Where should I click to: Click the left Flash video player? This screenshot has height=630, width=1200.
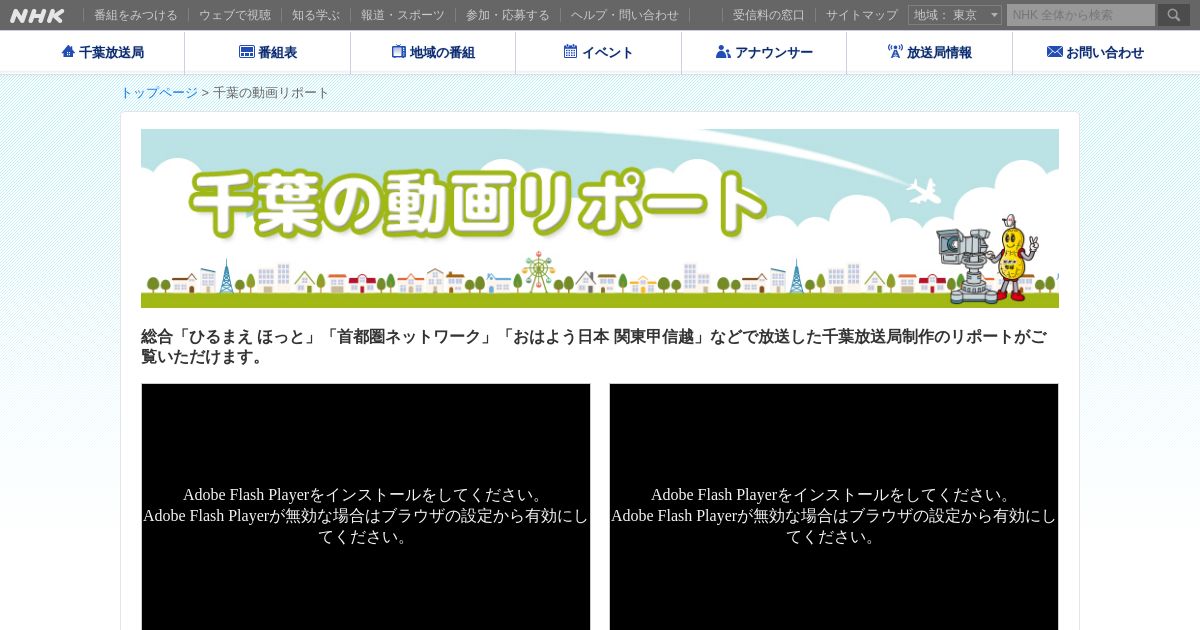366,507
